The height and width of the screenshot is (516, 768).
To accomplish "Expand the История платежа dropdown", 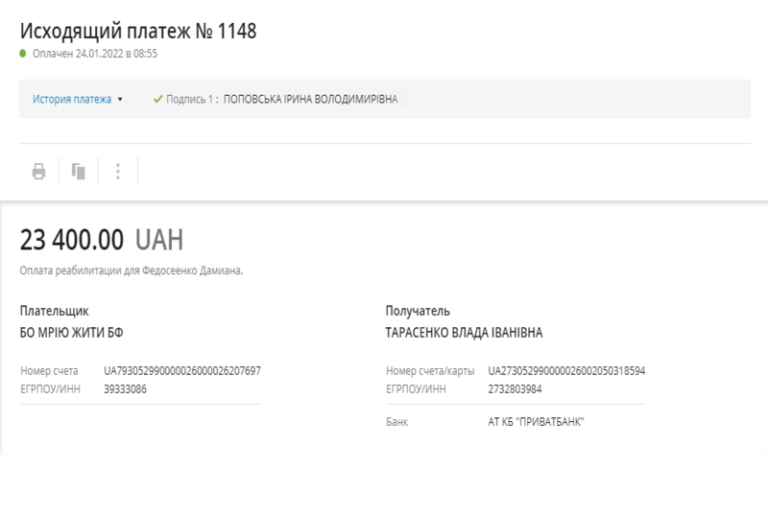I will pyautogui.click(x=77, y=99).
